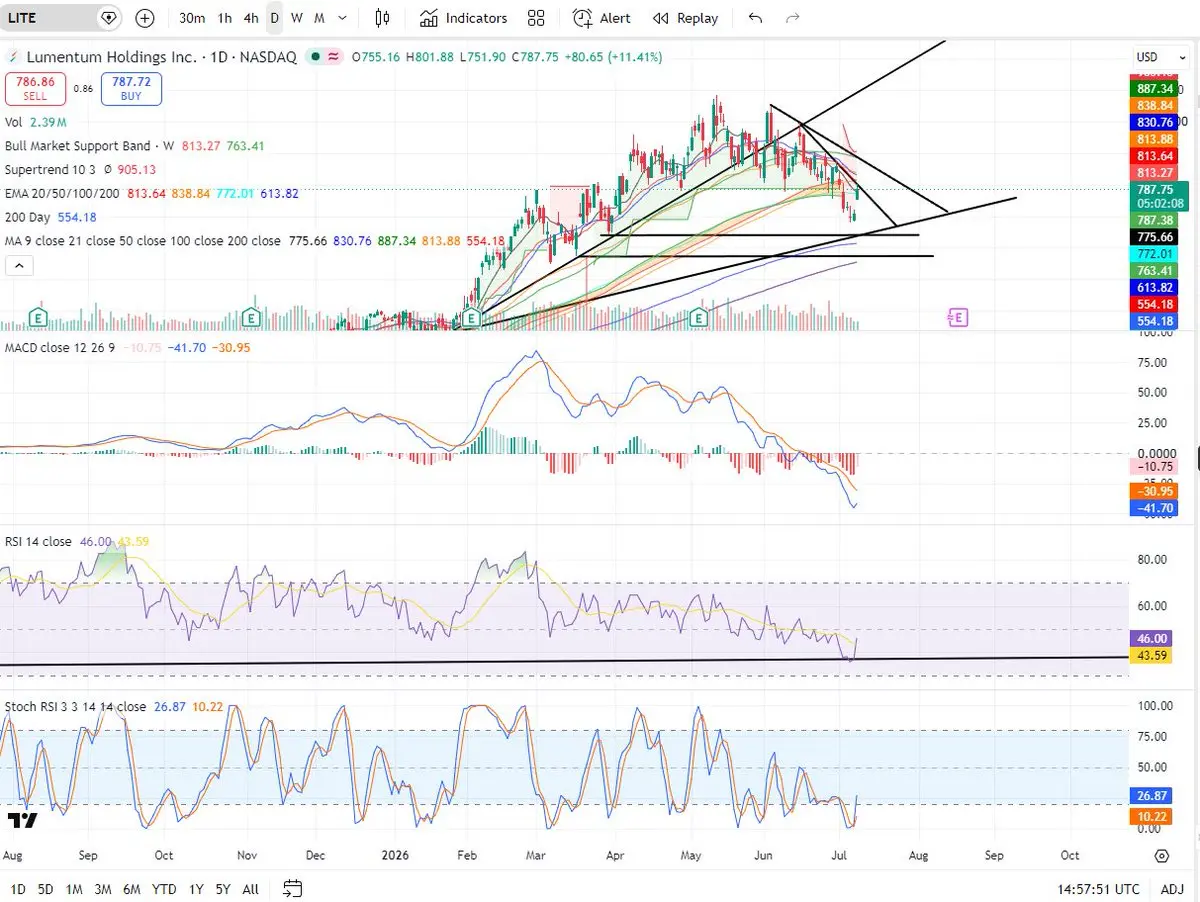
Task: Toggle the ADJ adjusted data button
Action: (x=1172, y=889)
